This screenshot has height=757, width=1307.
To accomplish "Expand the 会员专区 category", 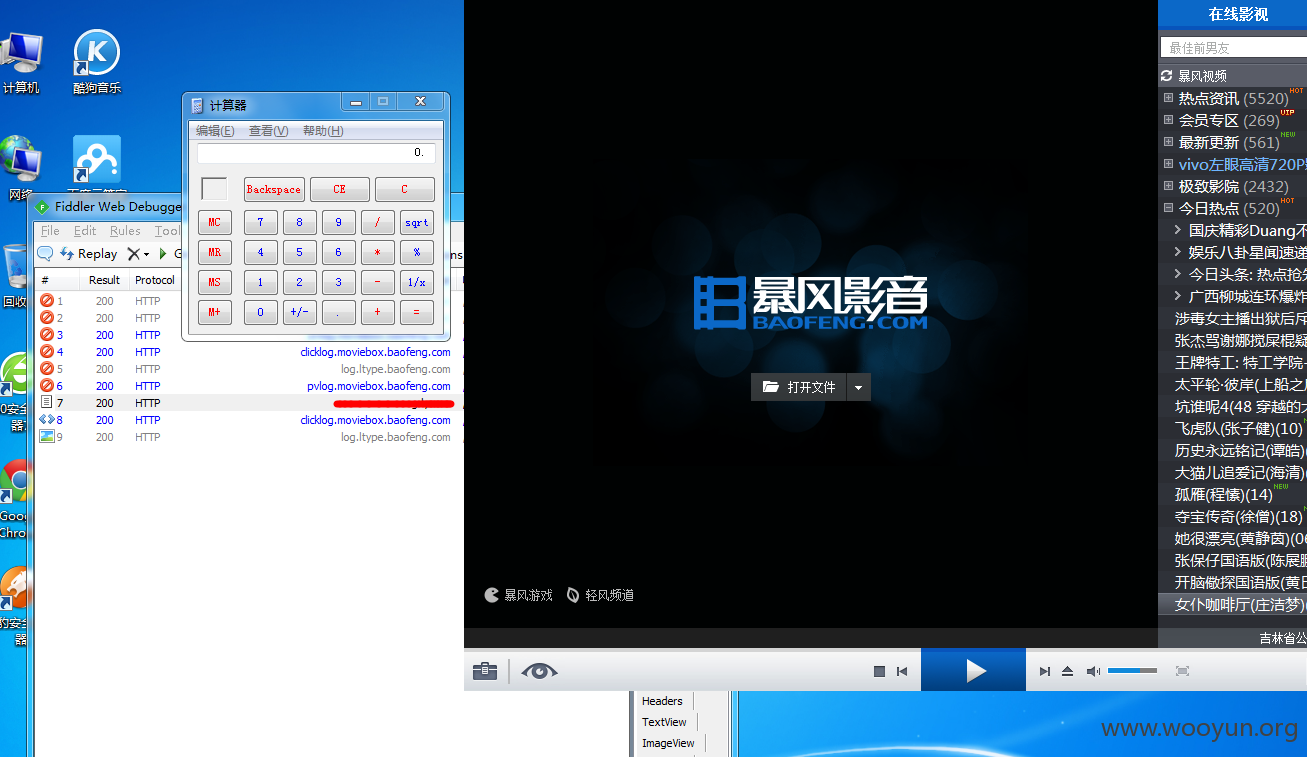I will 1168,120.
